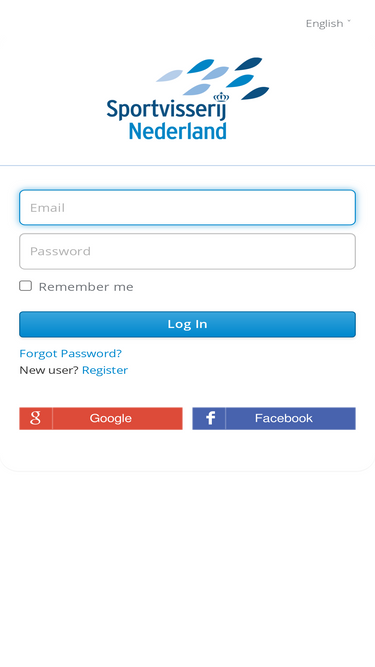This screenshot has width=375, height=667.
Task: Sign in with the Google button label
Action: click(x=111, y=418)
